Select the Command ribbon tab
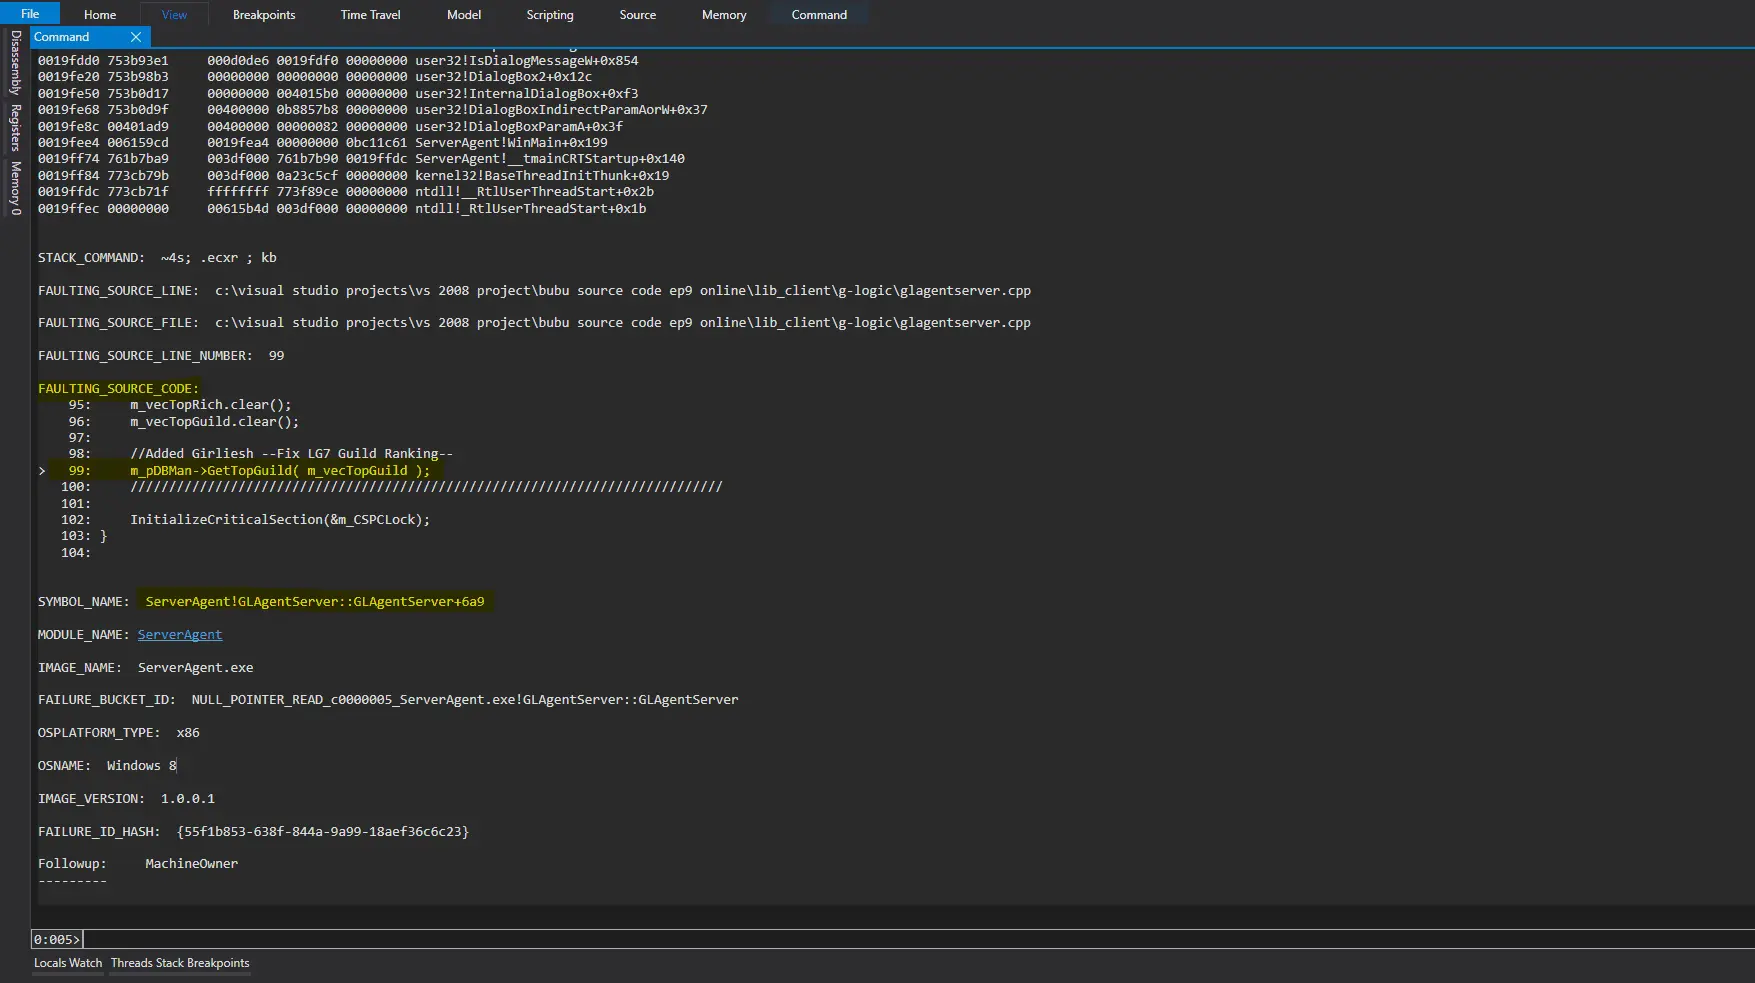The width and height of the screenshot is (1755, 983). click(819, 14)
